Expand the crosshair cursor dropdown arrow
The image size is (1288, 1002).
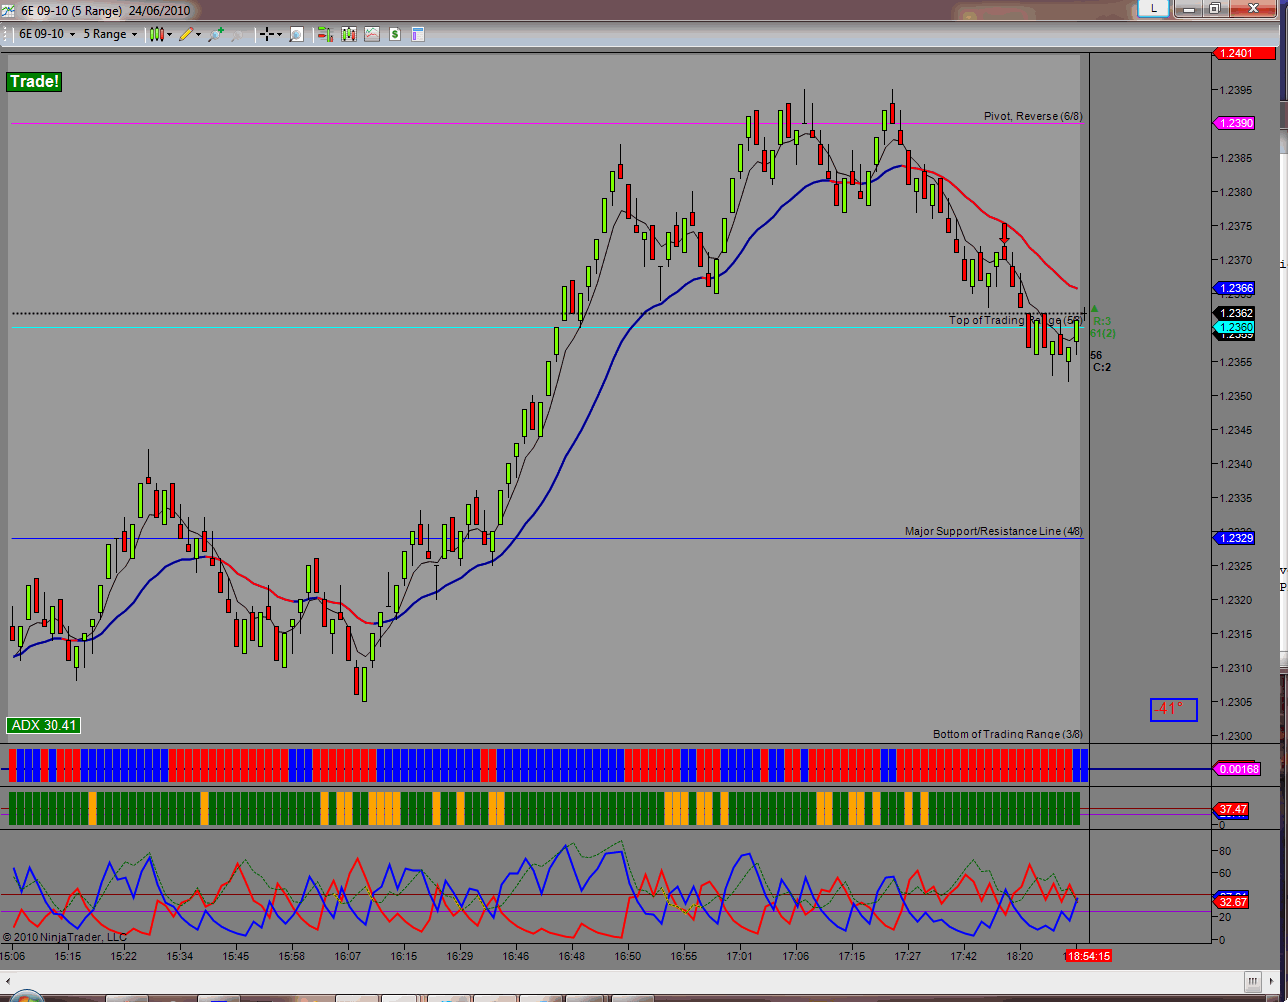tap(280, 34)
